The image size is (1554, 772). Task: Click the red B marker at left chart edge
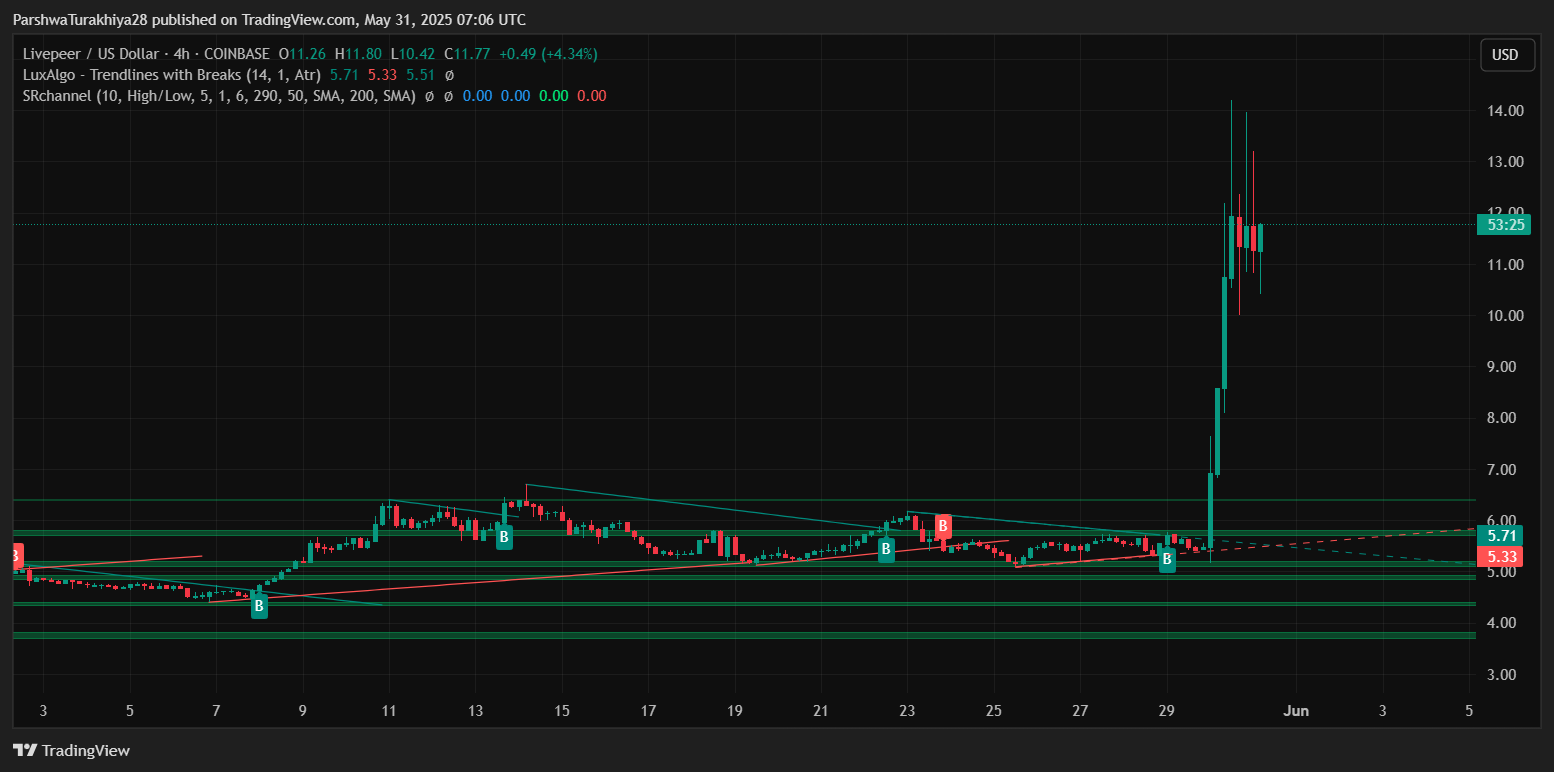tap(16, 556)
